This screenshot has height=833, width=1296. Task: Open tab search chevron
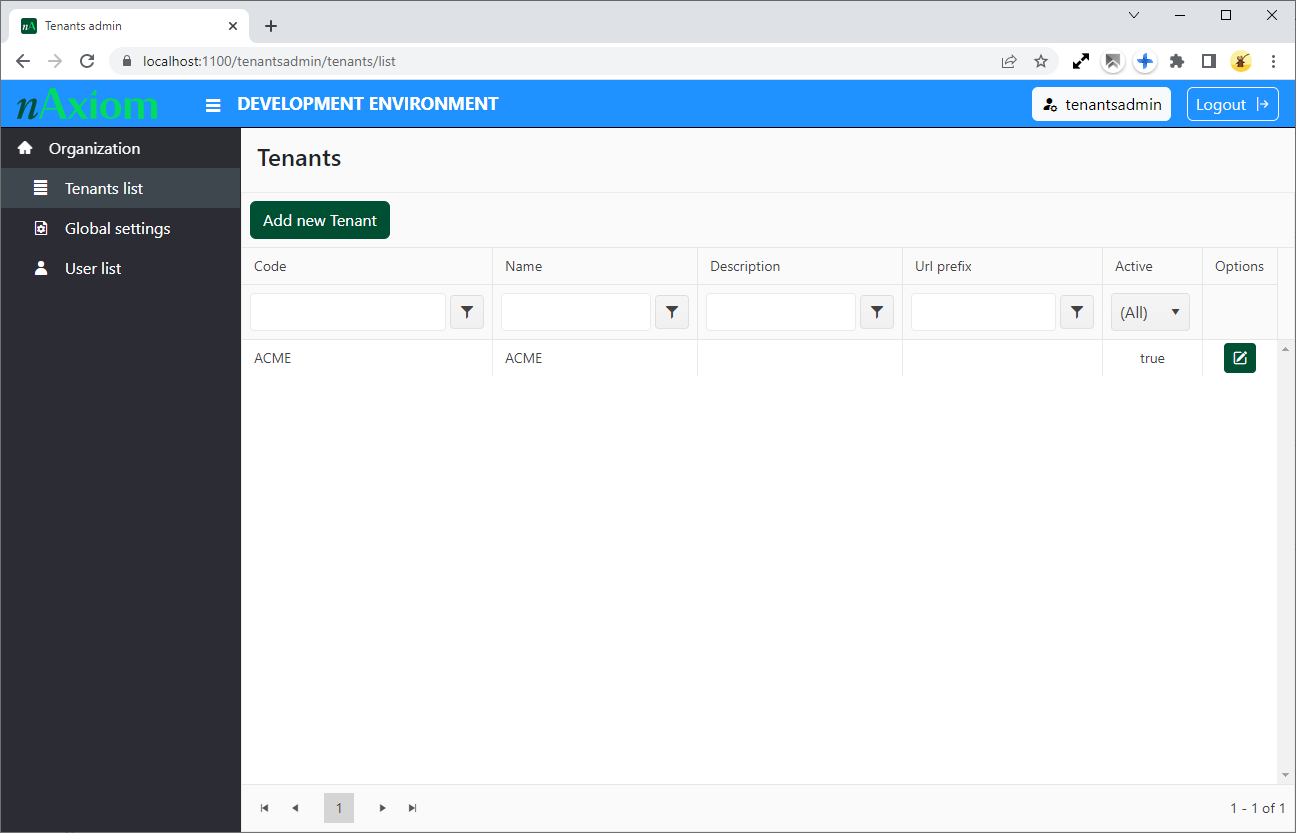click(1134, 15)
